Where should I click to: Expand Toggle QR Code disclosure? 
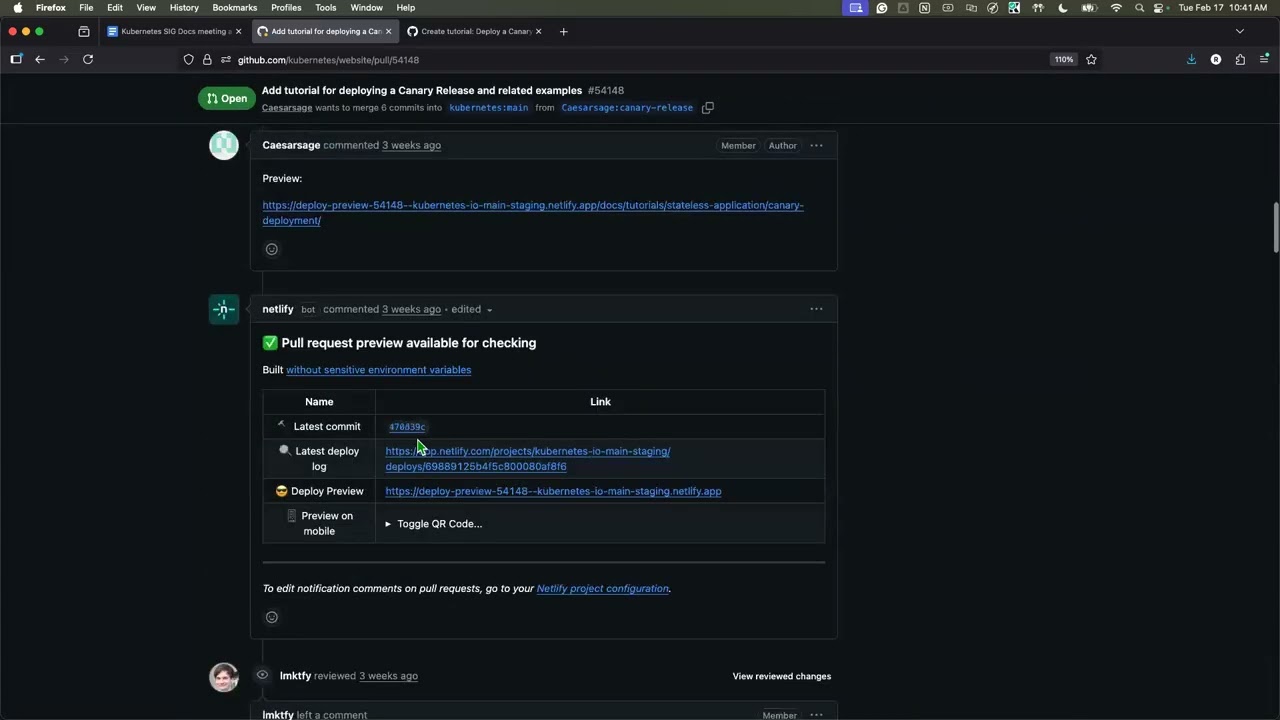click(434, 524)
